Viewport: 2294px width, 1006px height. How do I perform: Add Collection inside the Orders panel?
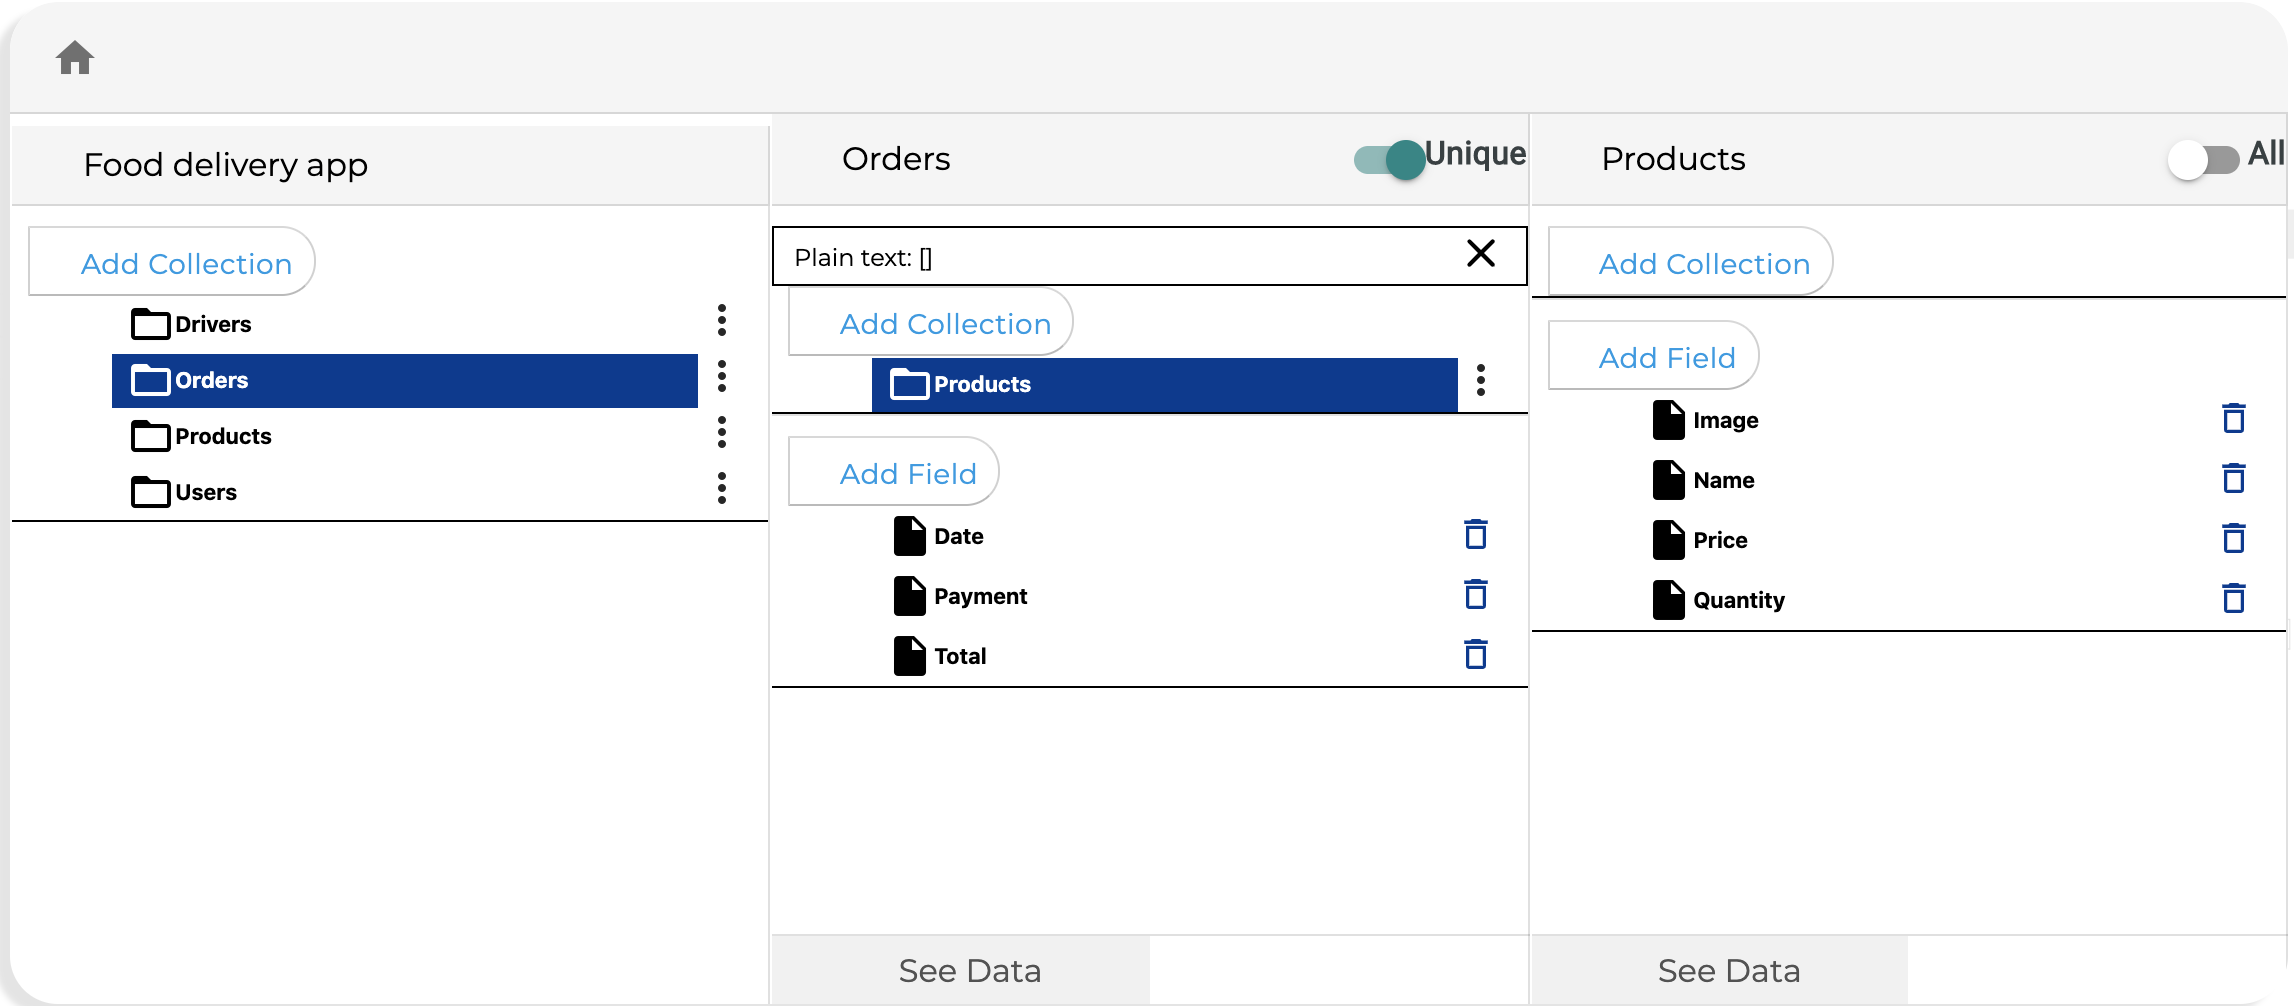click(x=931, y=322)
